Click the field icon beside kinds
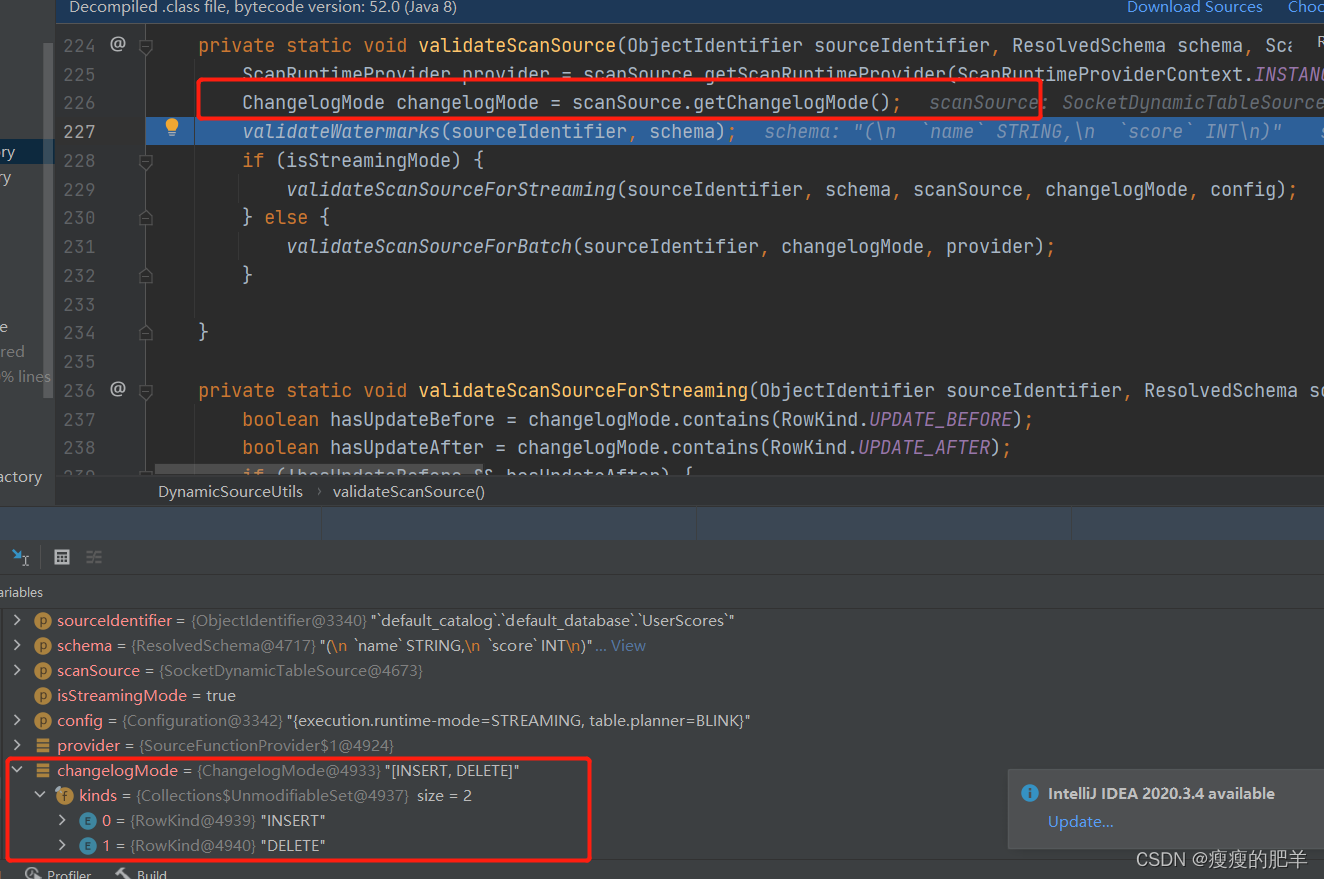Viewport: 1324px width, 879px height. [65, 796]
